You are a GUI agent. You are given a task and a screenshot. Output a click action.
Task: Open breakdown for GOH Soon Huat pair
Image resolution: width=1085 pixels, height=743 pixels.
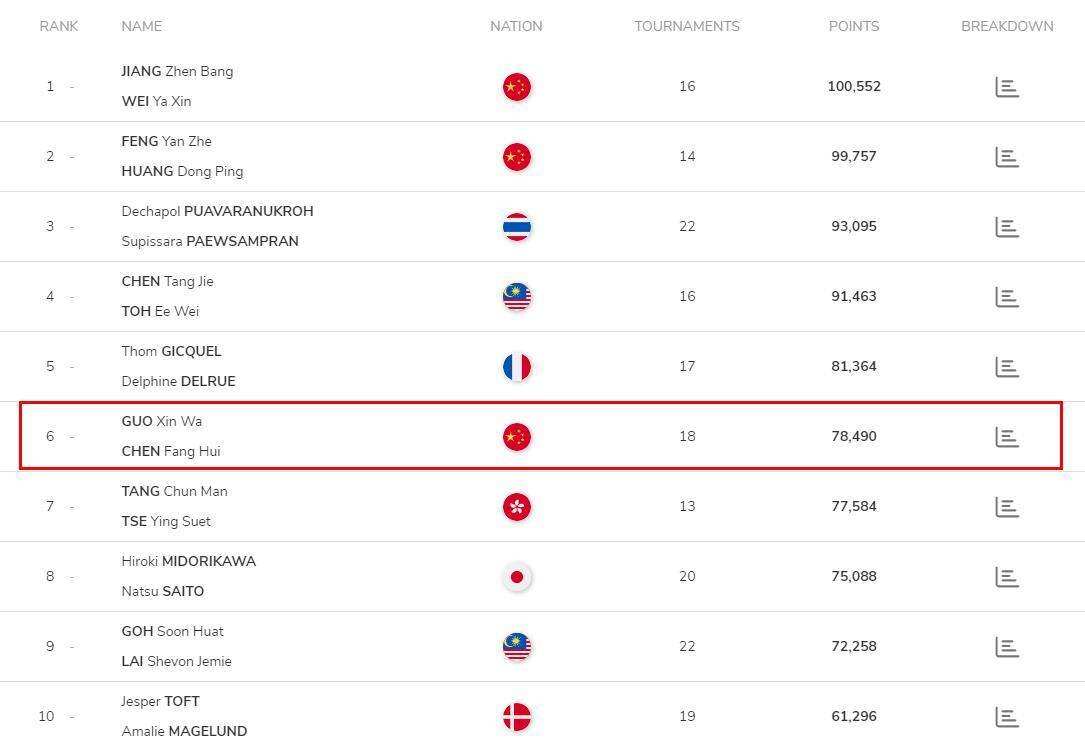pos(1007,647)
